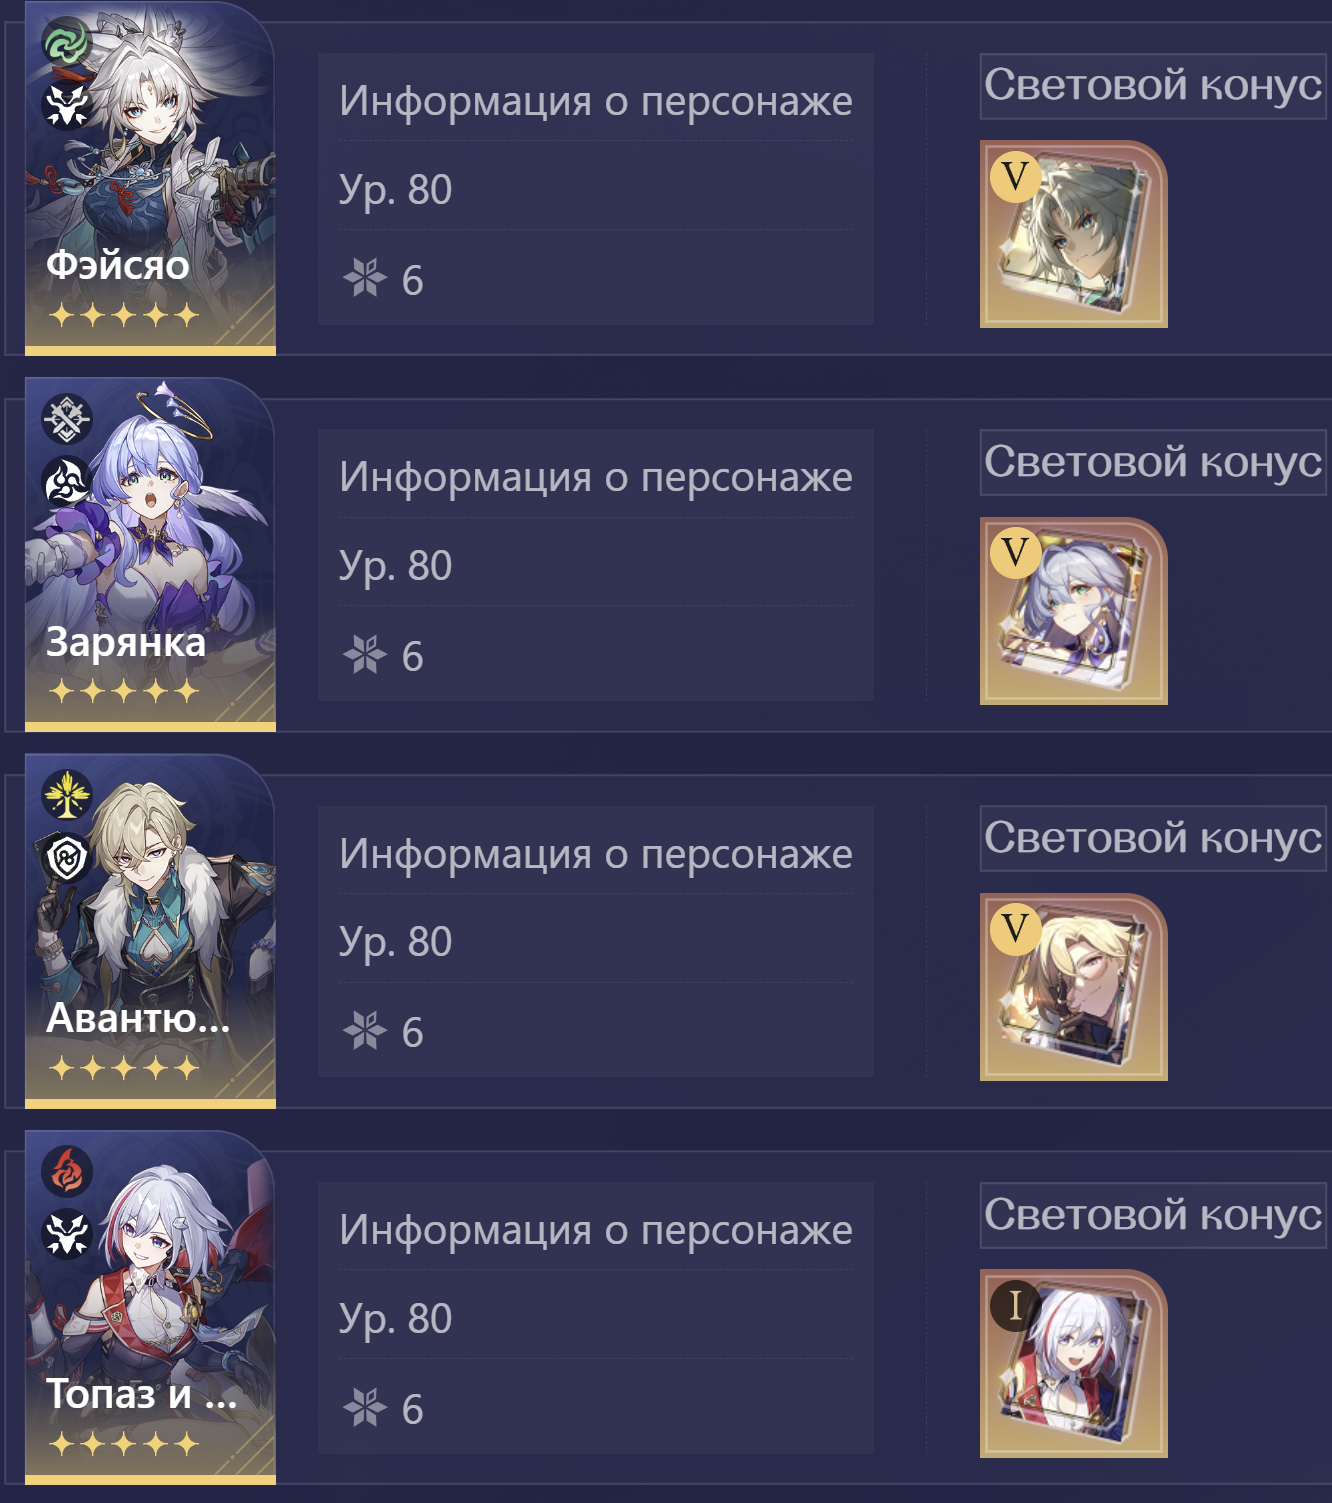Click the Hunt path icon on Топаз's card
The image size is (1332, 1503).
tap(67, 1234)
